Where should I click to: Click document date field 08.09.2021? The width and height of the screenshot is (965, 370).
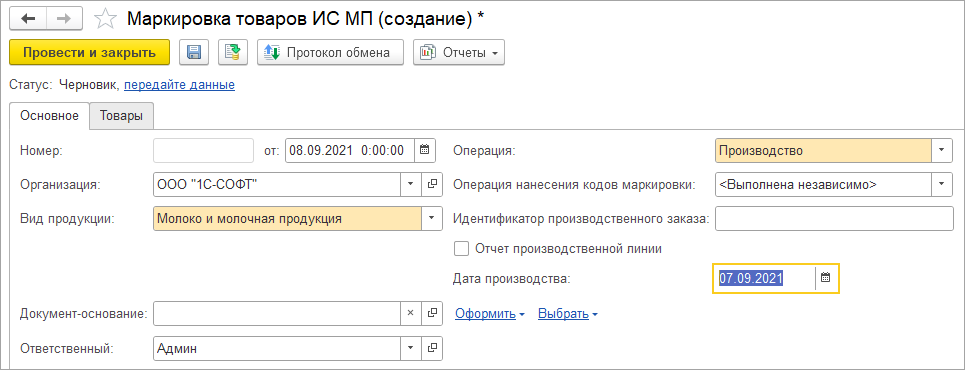coord(350,150)
